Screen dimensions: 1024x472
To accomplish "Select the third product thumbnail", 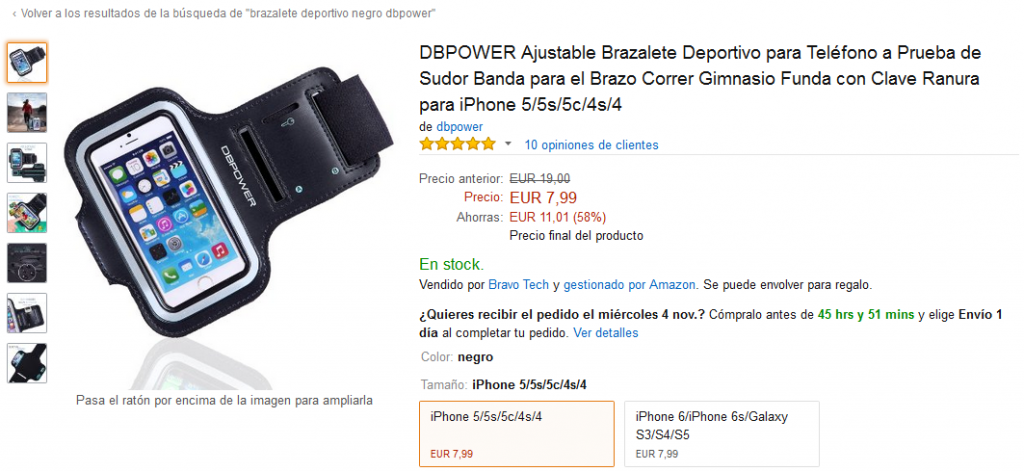I will pos(27,163).
